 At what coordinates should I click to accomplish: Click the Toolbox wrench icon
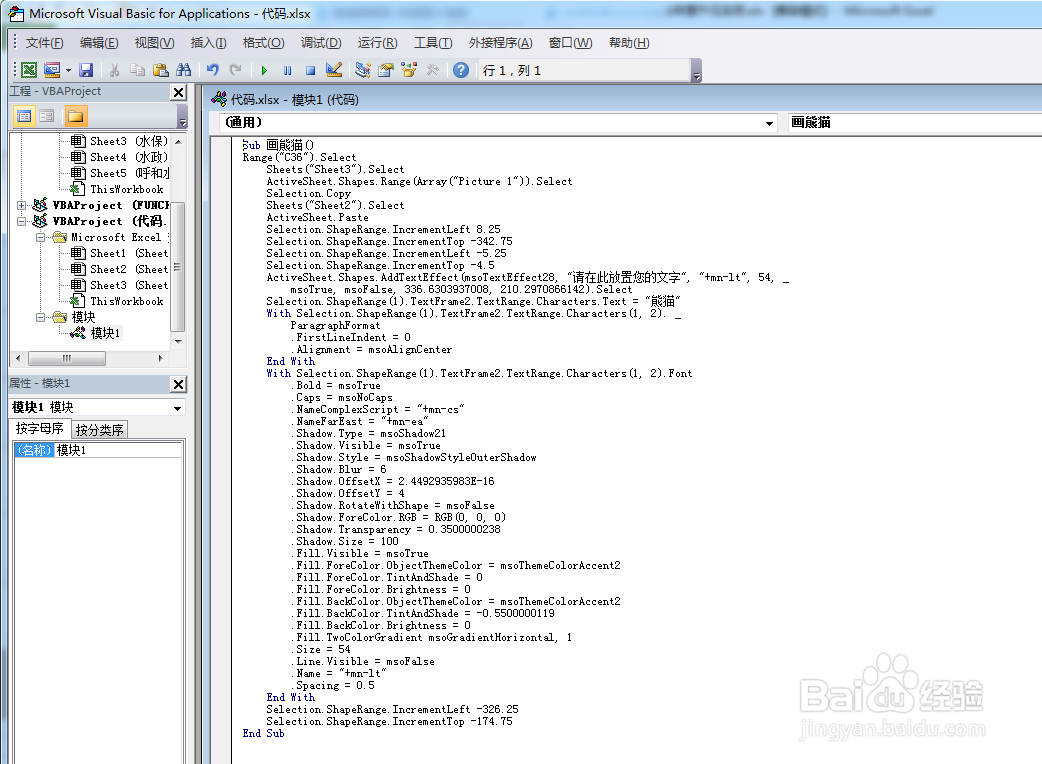point(433,70)
